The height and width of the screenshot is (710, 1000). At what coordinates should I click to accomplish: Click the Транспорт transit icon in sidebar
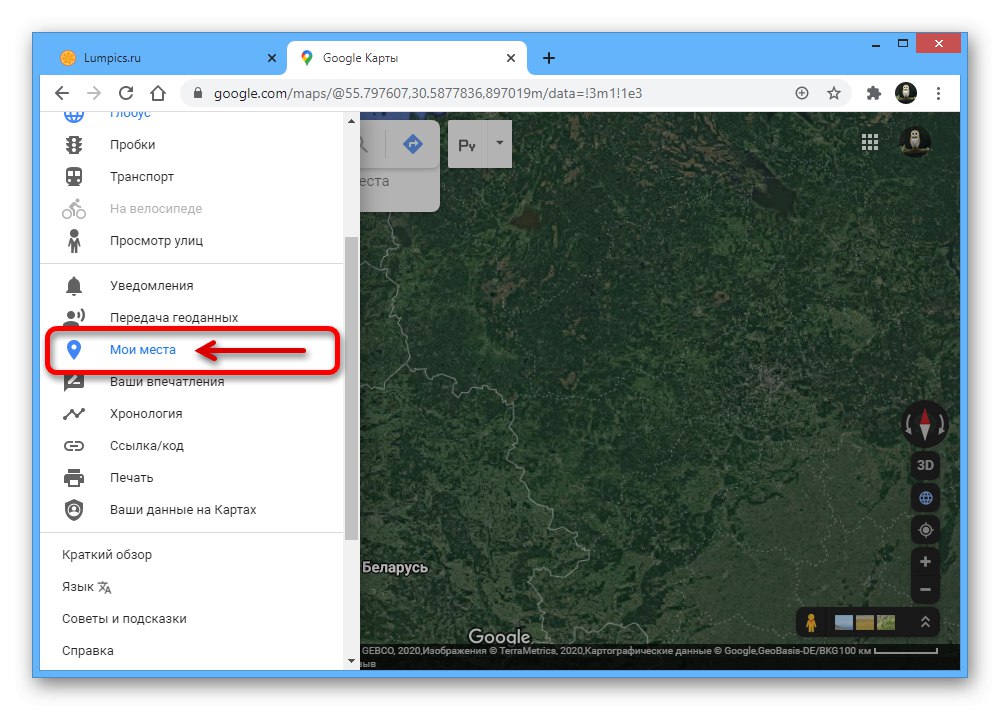click(73, 176)
